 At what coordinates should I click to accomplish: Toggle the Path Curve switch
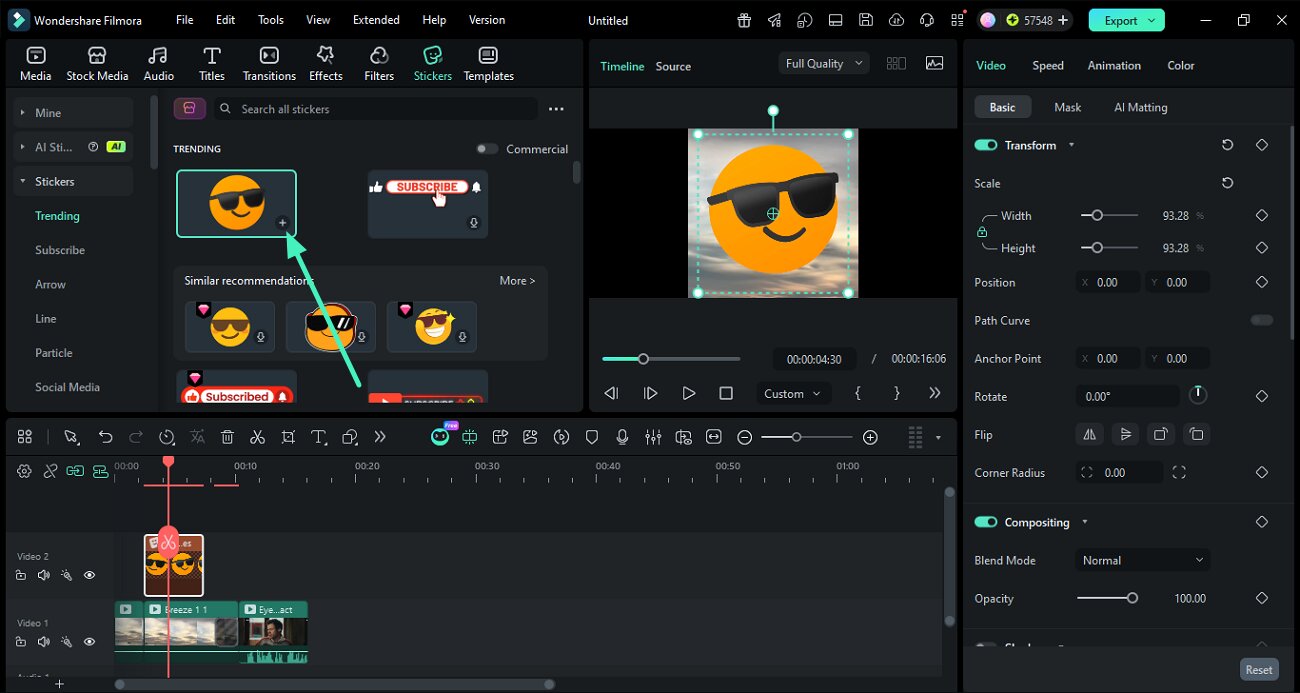click(1261, 320)
